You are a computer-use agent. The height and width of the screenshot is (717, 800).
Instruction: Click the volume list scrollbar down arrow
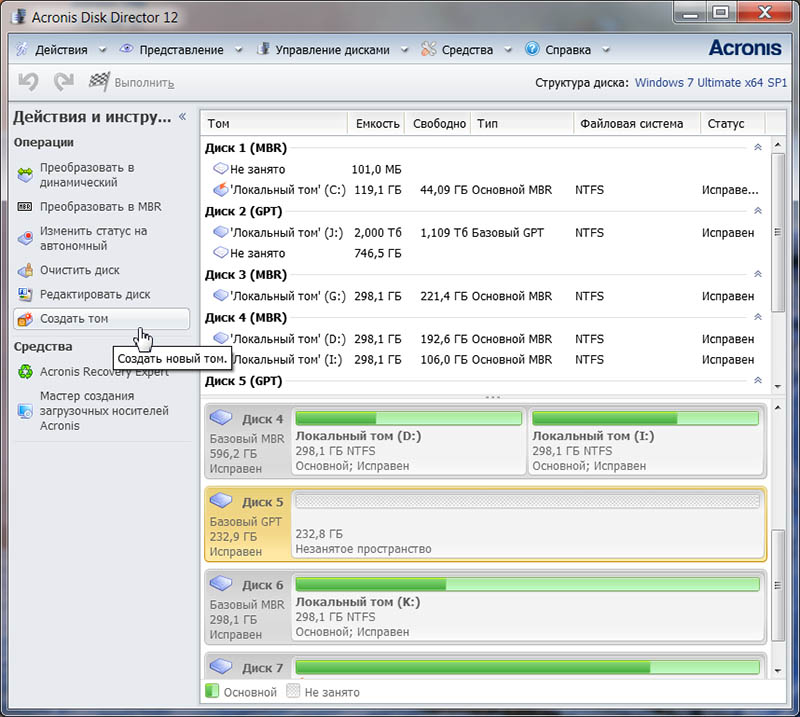pyautogui.click(x=778, y=386)
